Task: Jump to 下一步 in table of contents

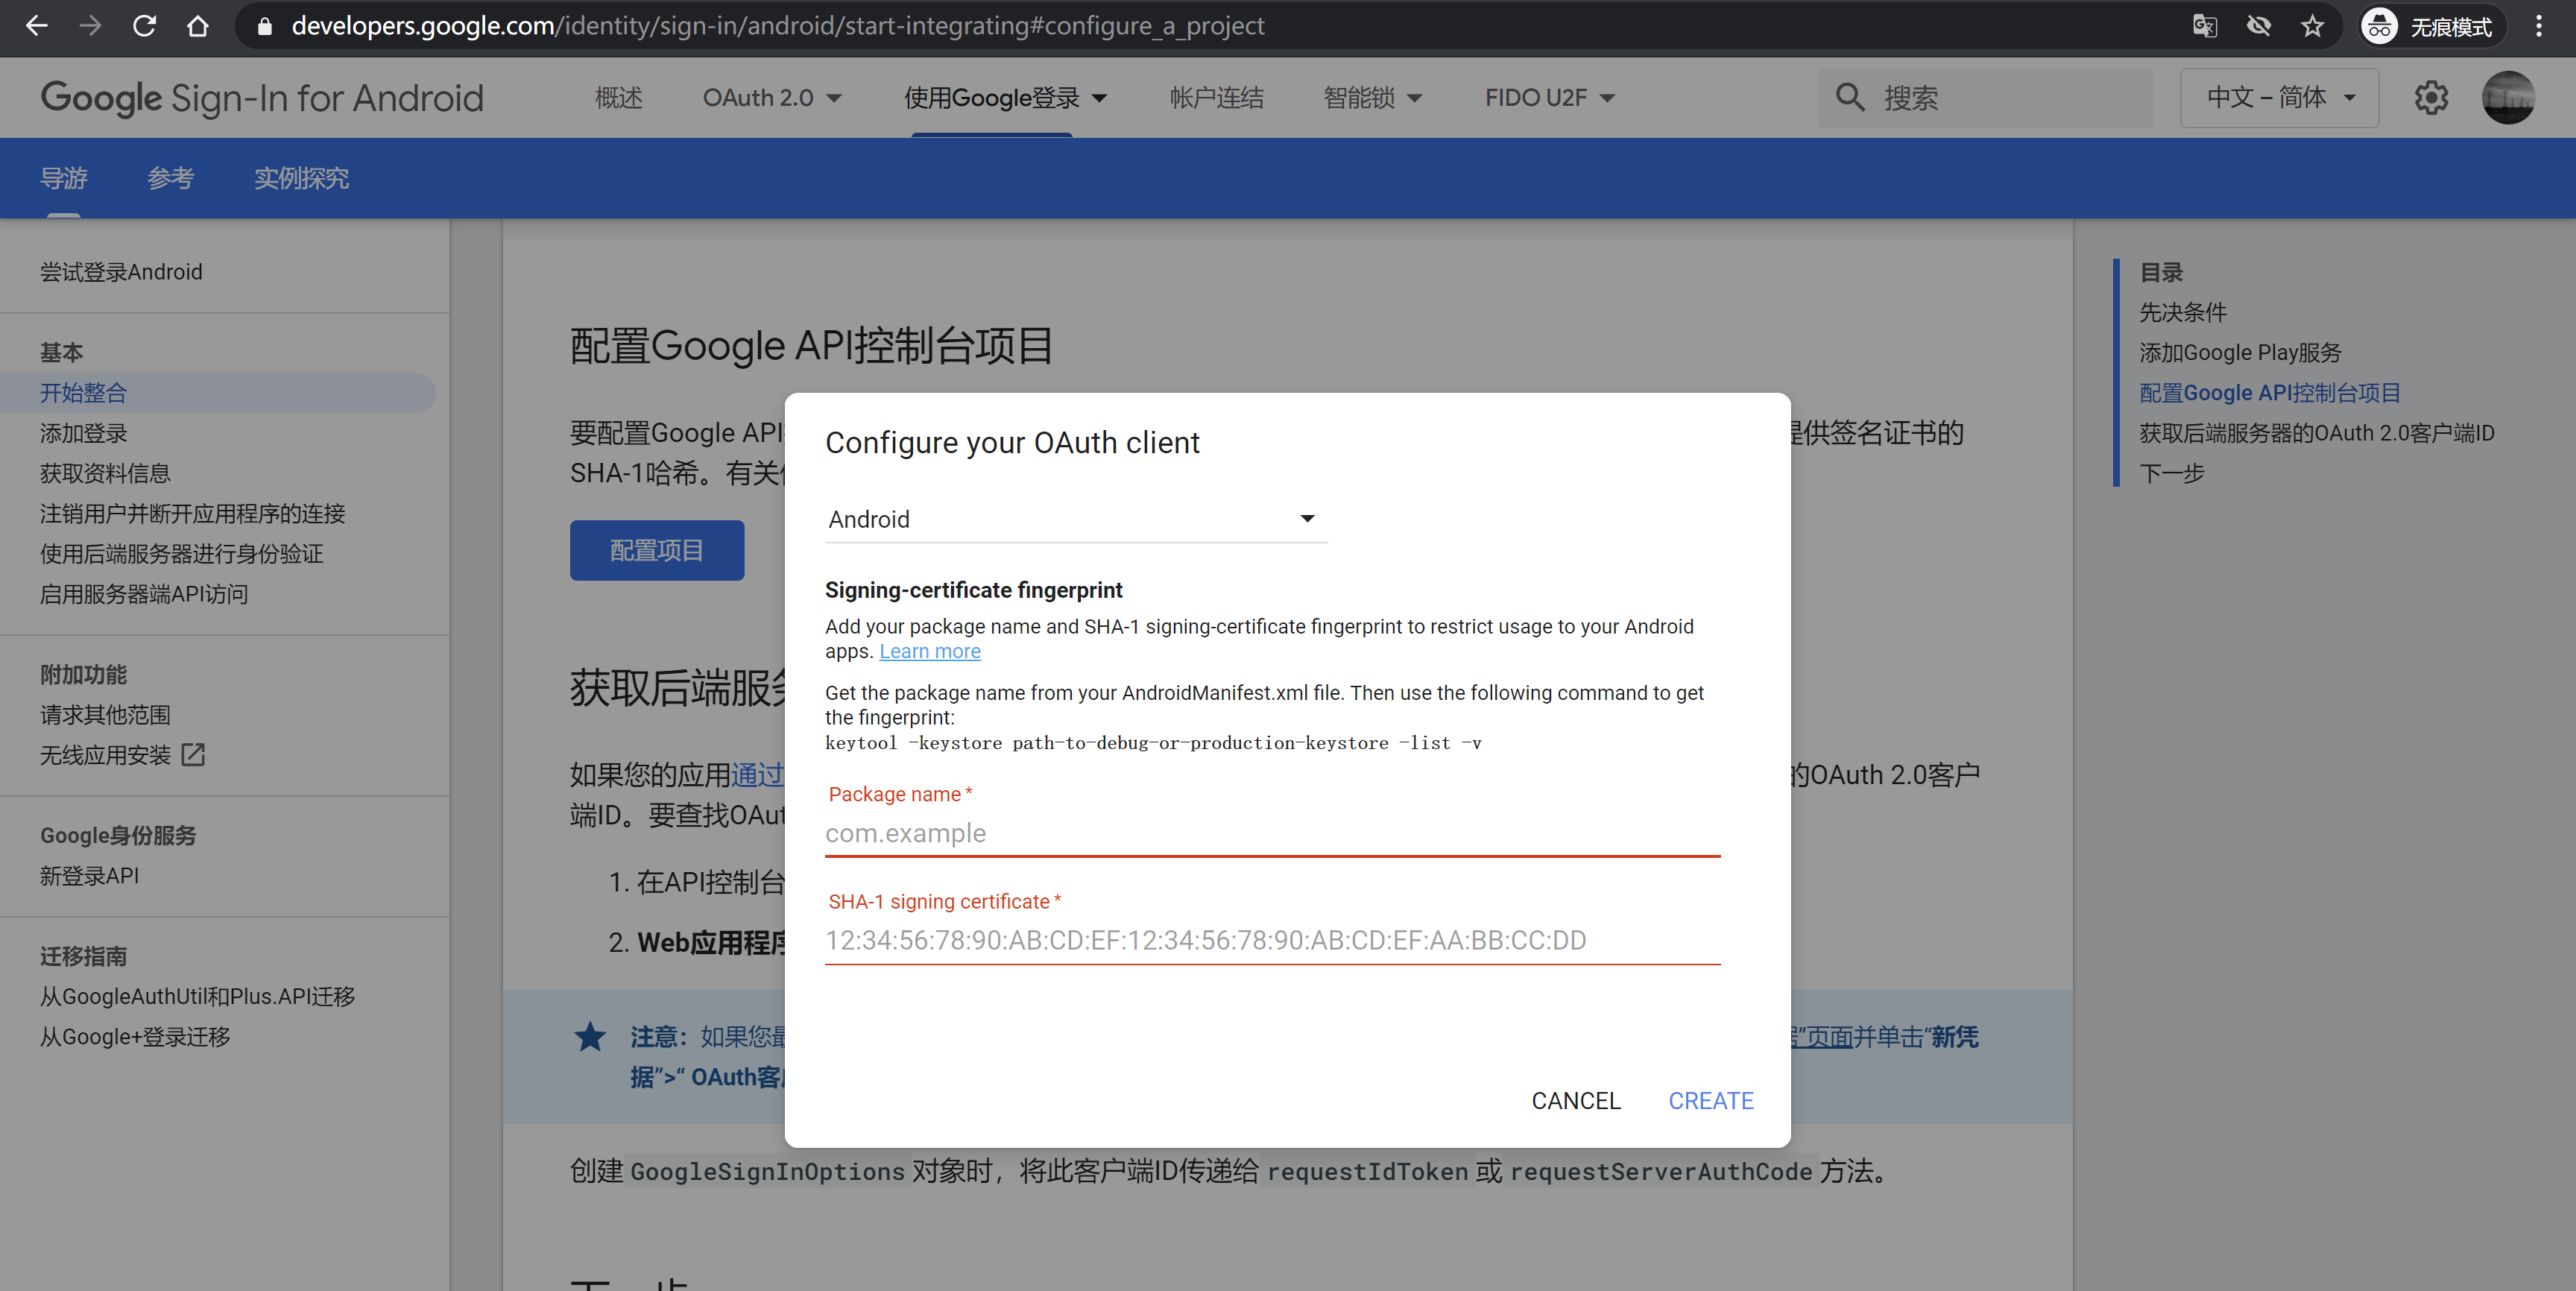Action: [x=2172, y=473]
